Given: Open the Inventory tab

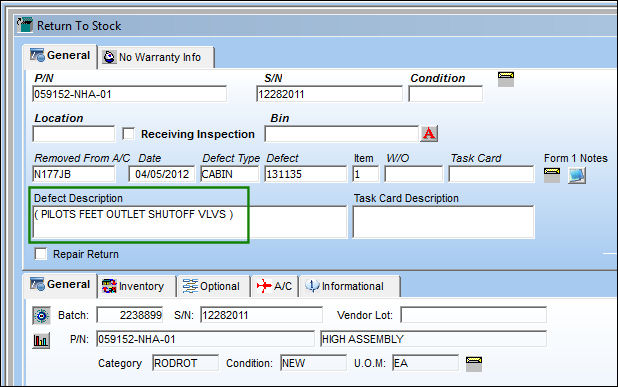Looking at the screenshot, I should [136, 286].
